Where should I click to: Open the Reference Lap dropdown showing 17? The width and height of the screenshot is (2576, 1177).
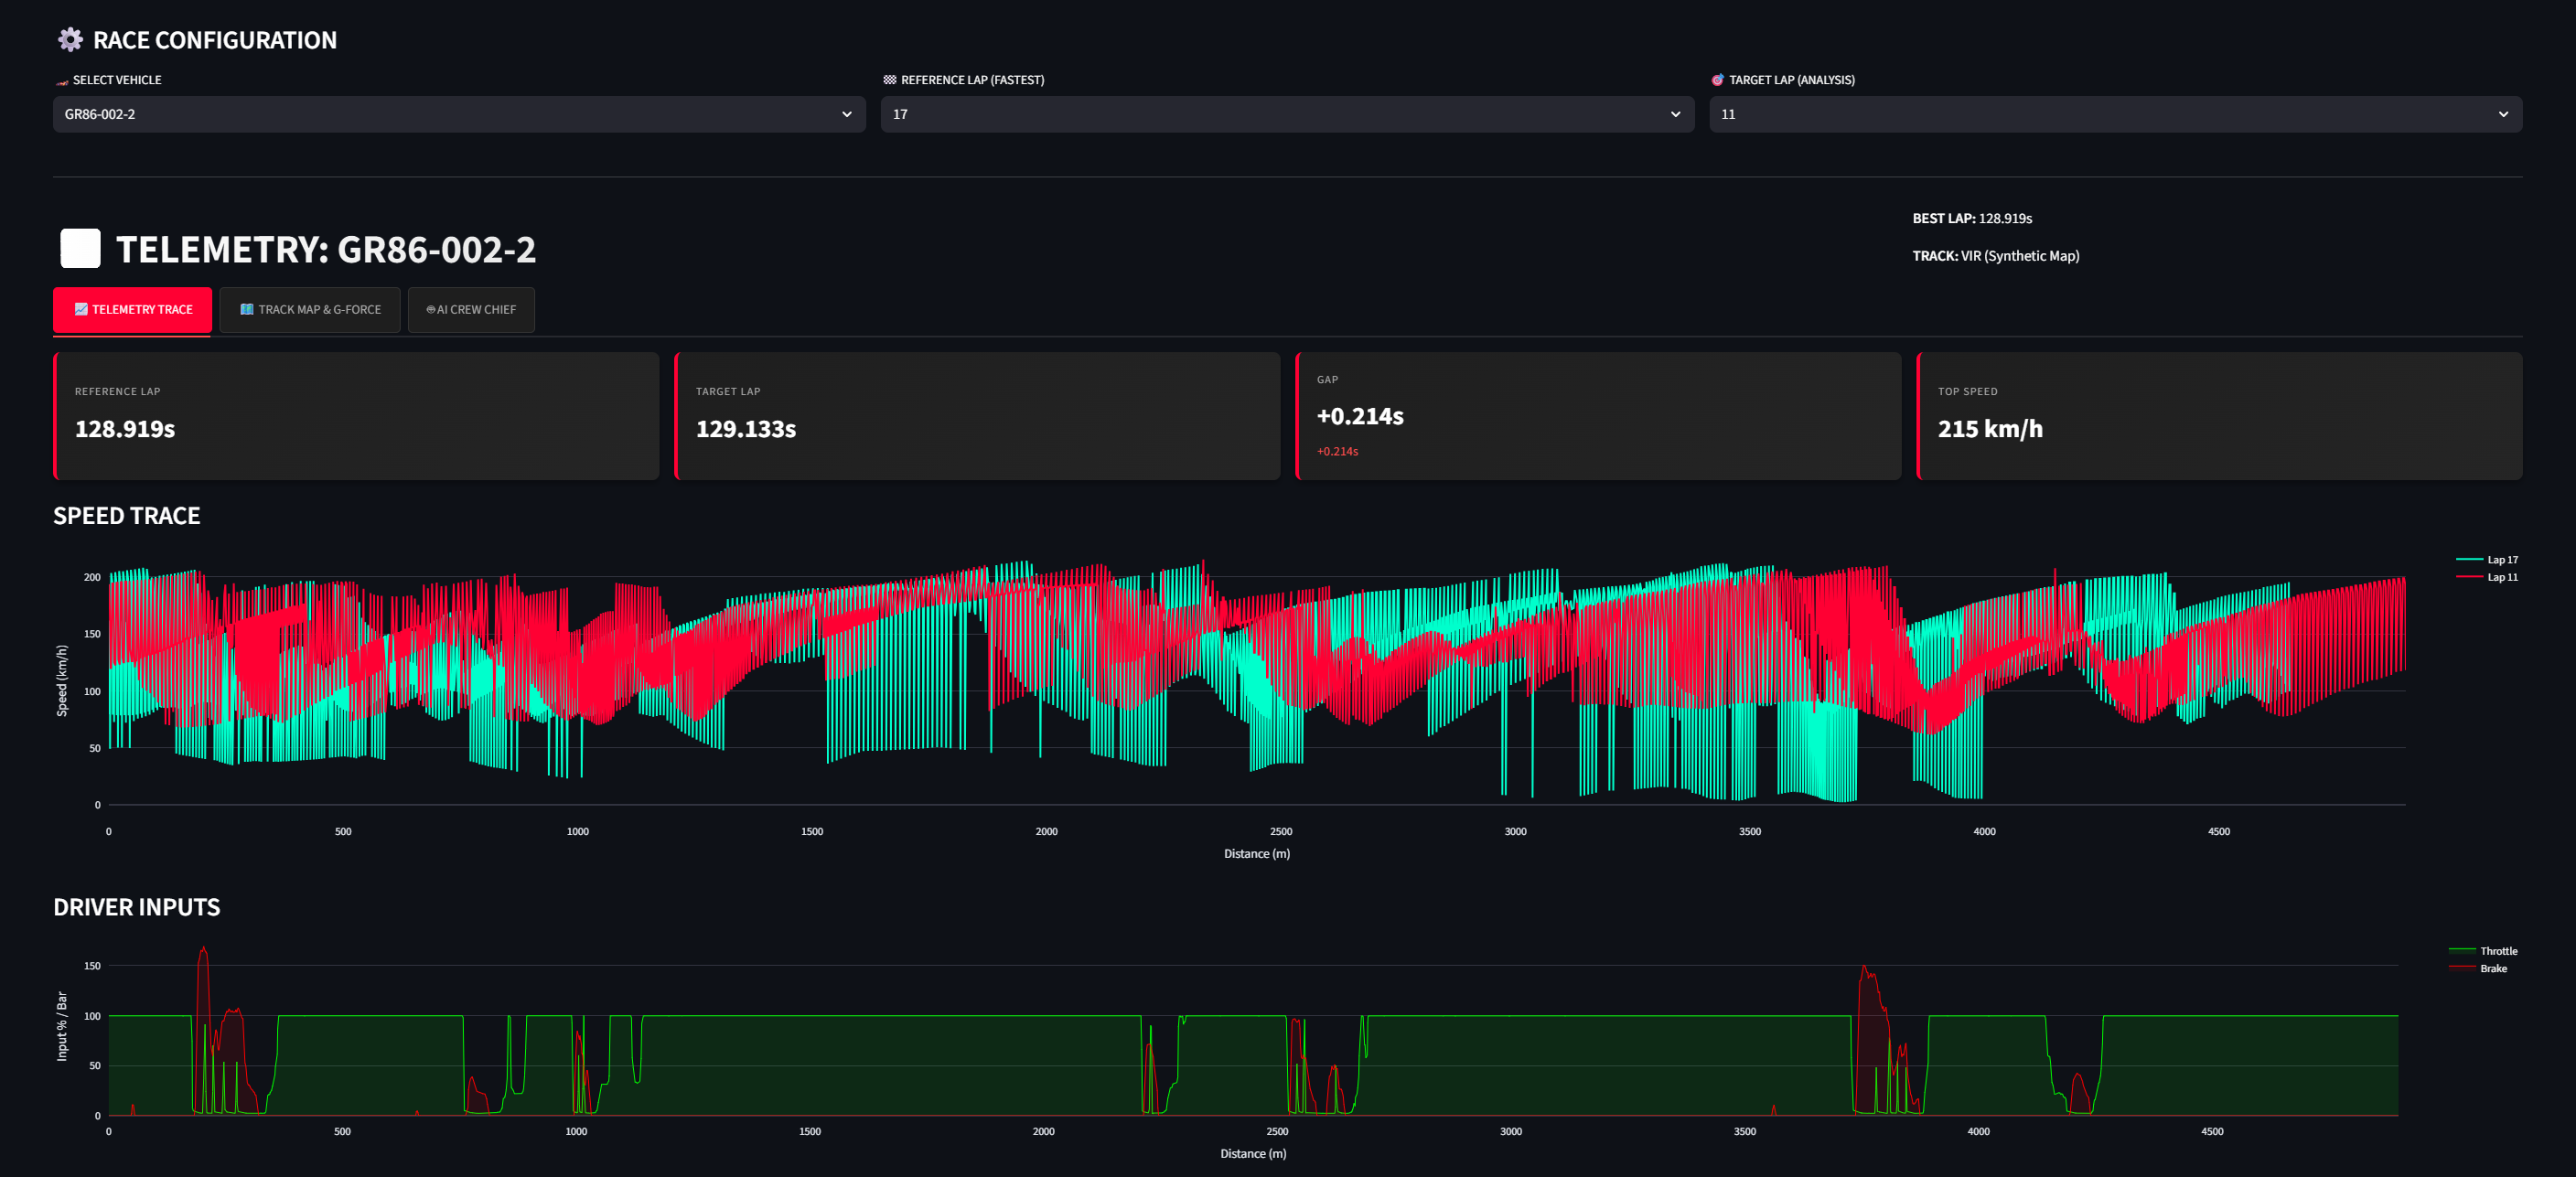1286,115
